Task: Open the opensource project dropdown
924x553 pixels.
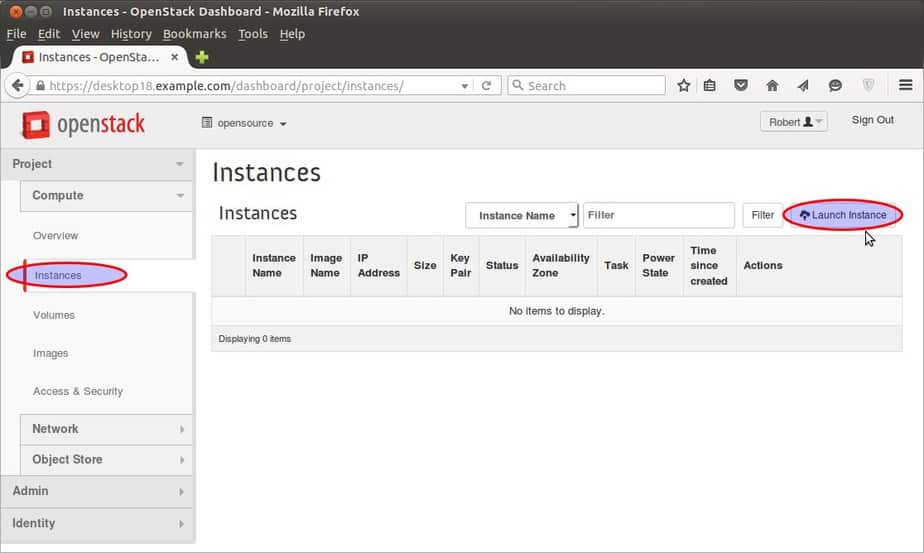Action: pyautogui.click(x=244, y=123)
